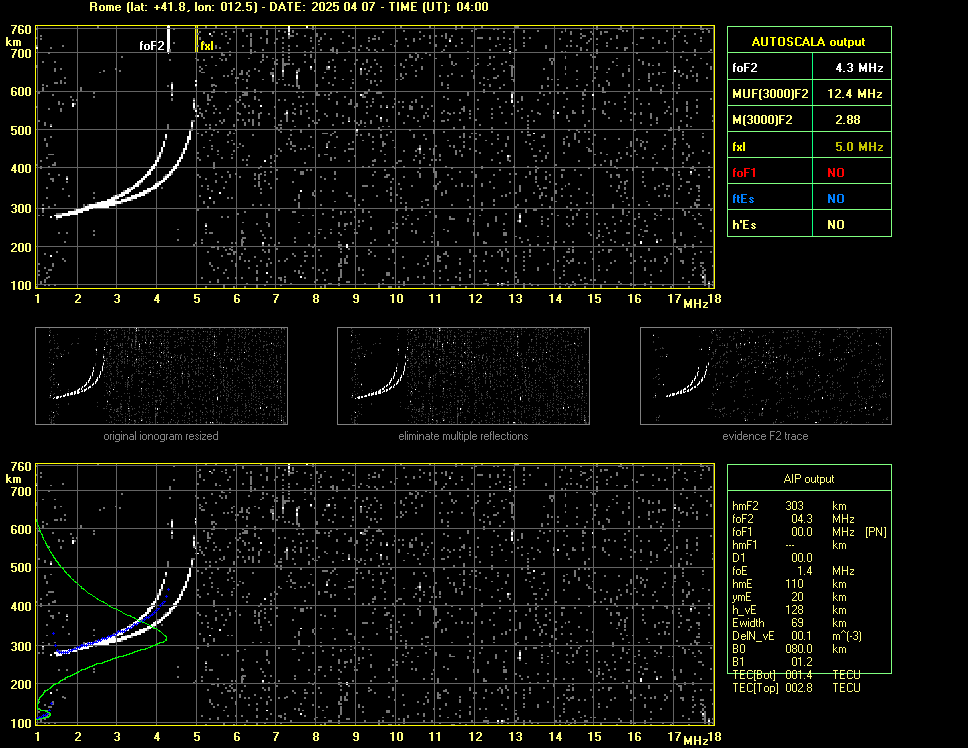Click the blue ftEs label
Image resolution: width=968 pixels, height=748 pixels.
point(743,199)
